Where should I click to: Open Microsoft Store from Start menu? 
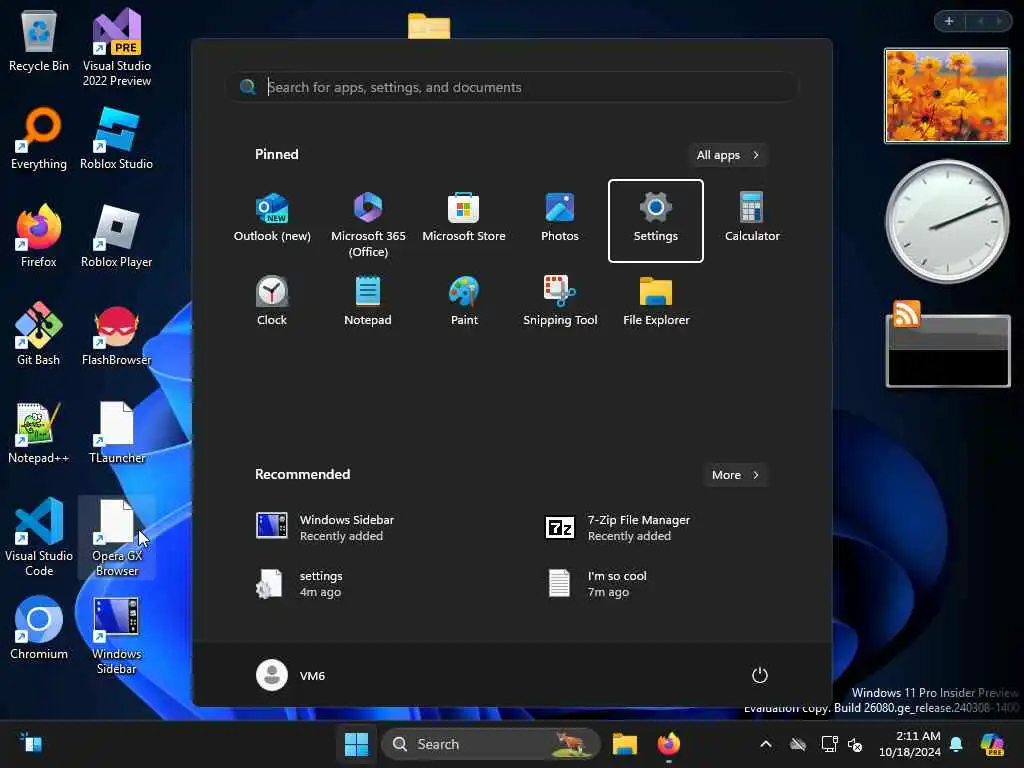click(464, 219)
